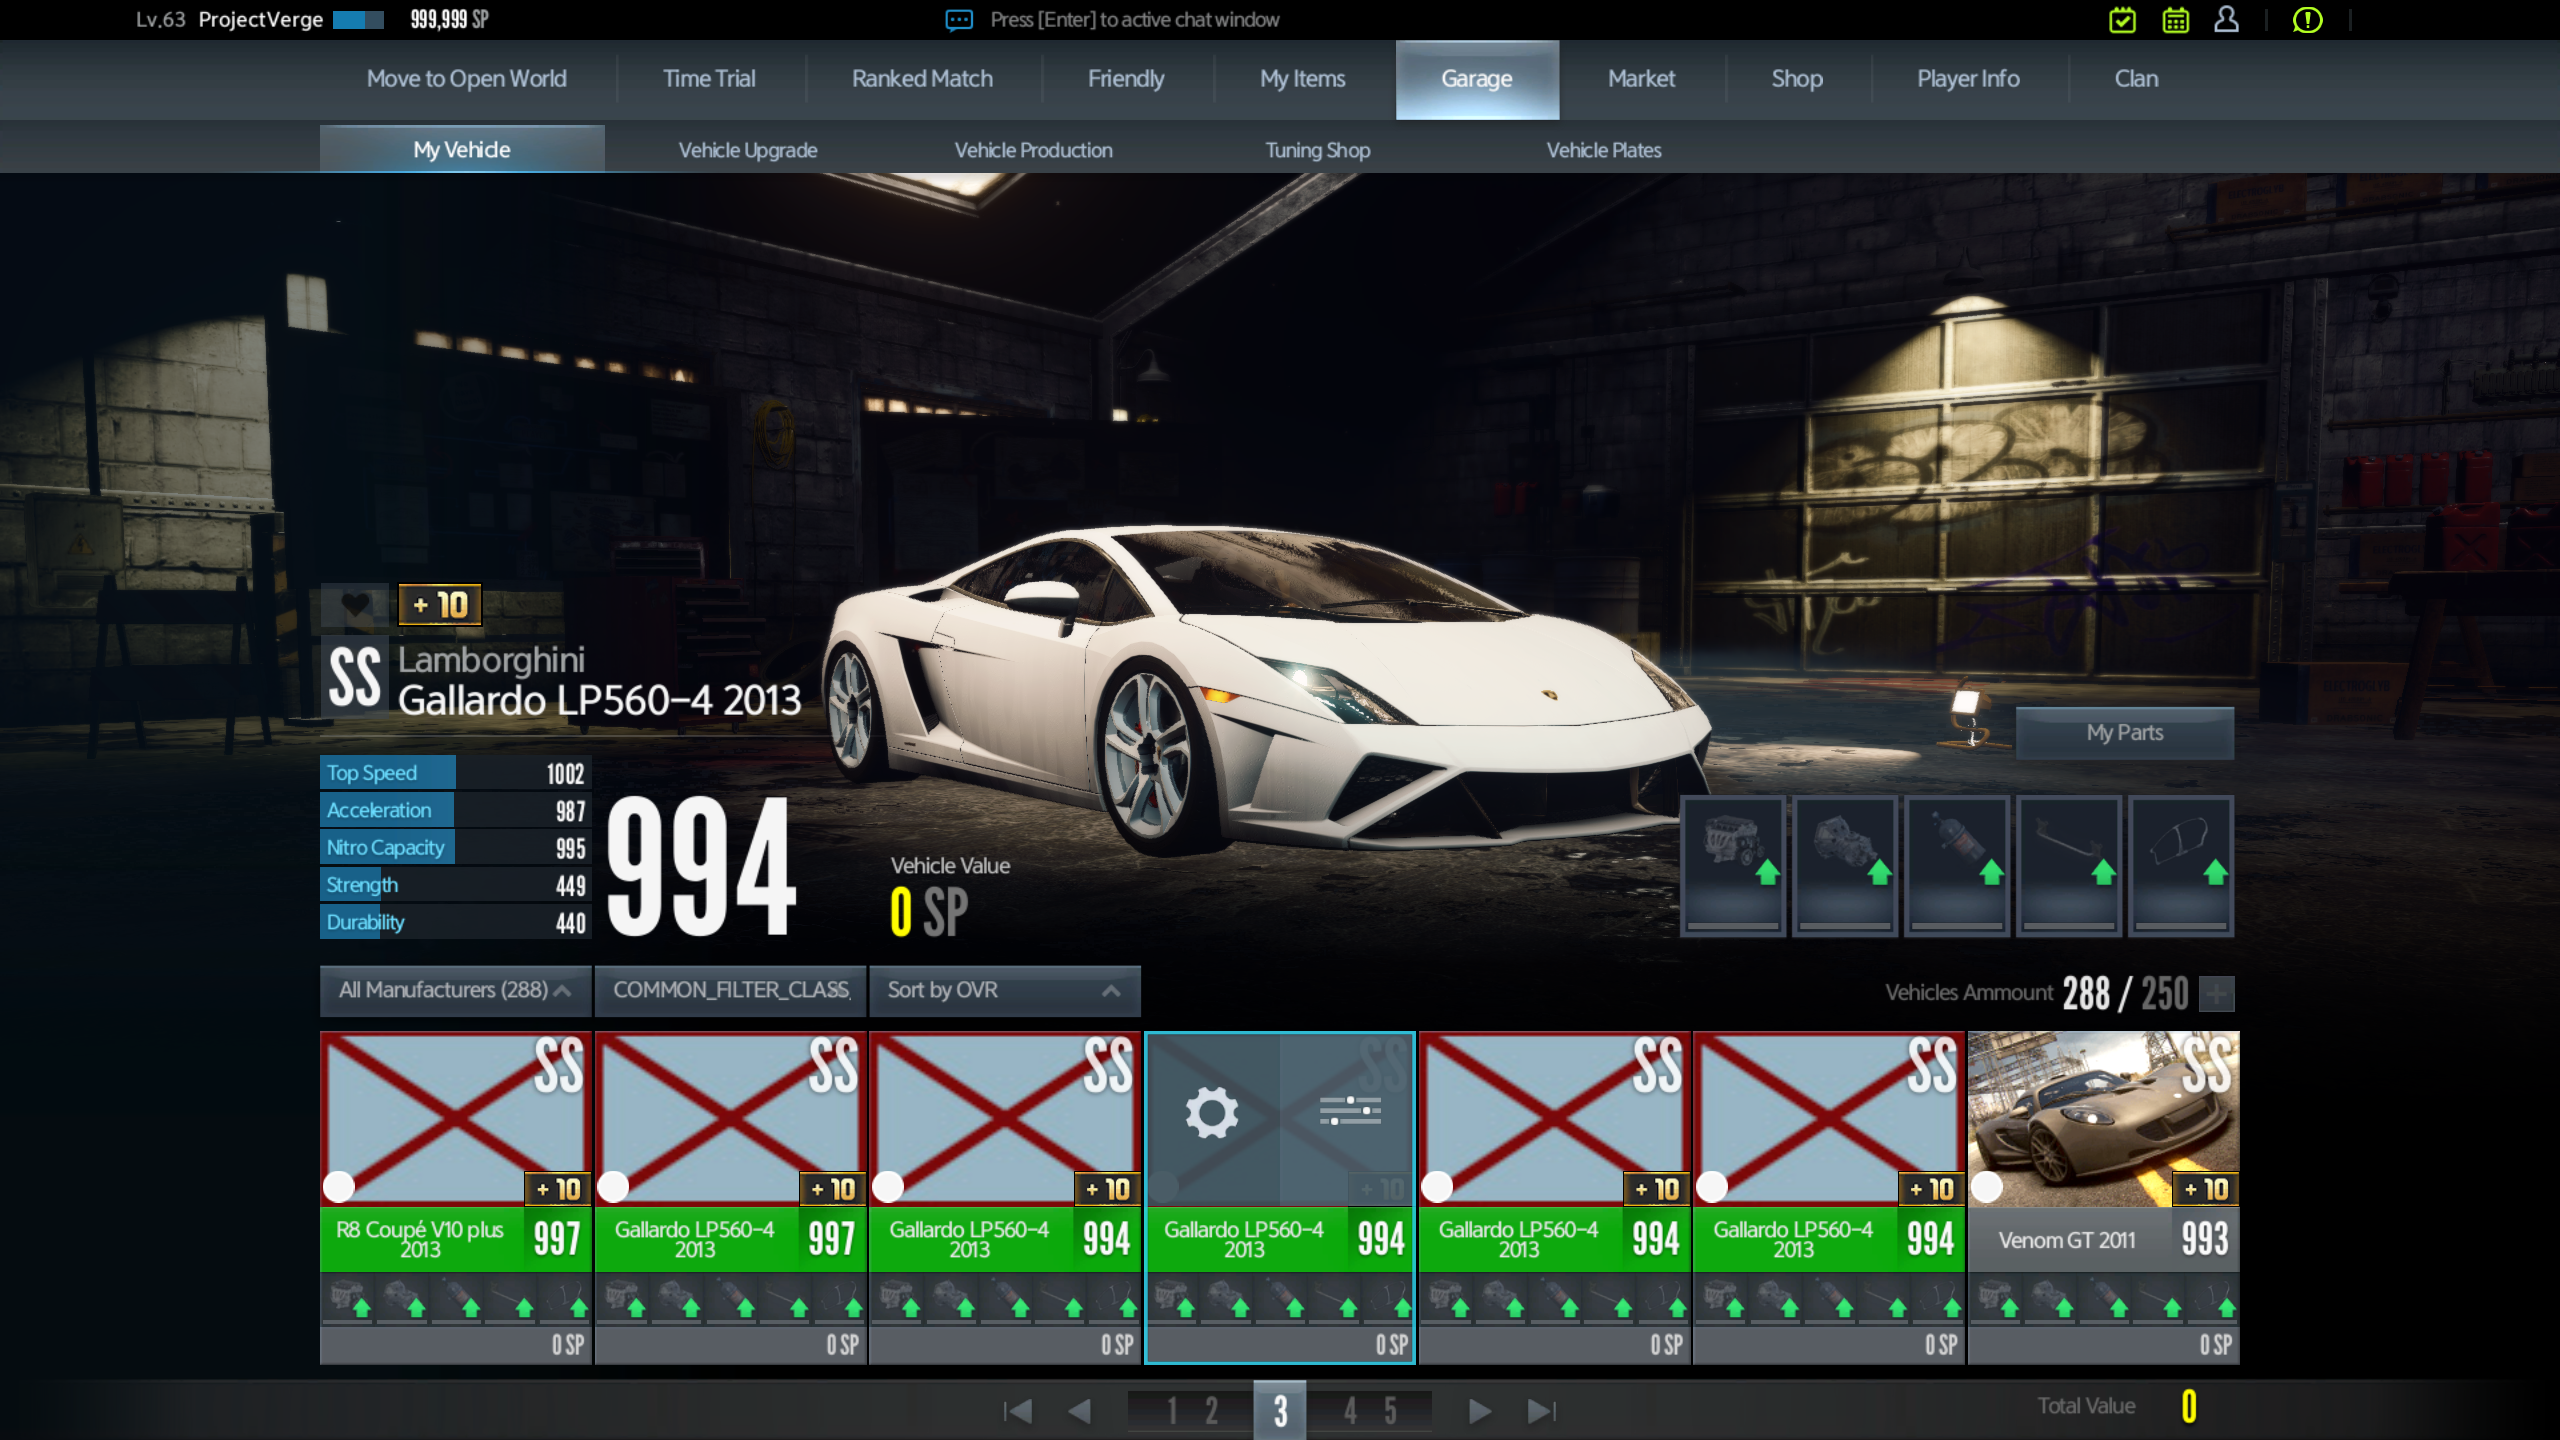The height and width of the screenshot is (1440, 2560).
Task: Expand the All Manufacturers (288) filter
Action: pyautogui.click(x=456, y=990)
